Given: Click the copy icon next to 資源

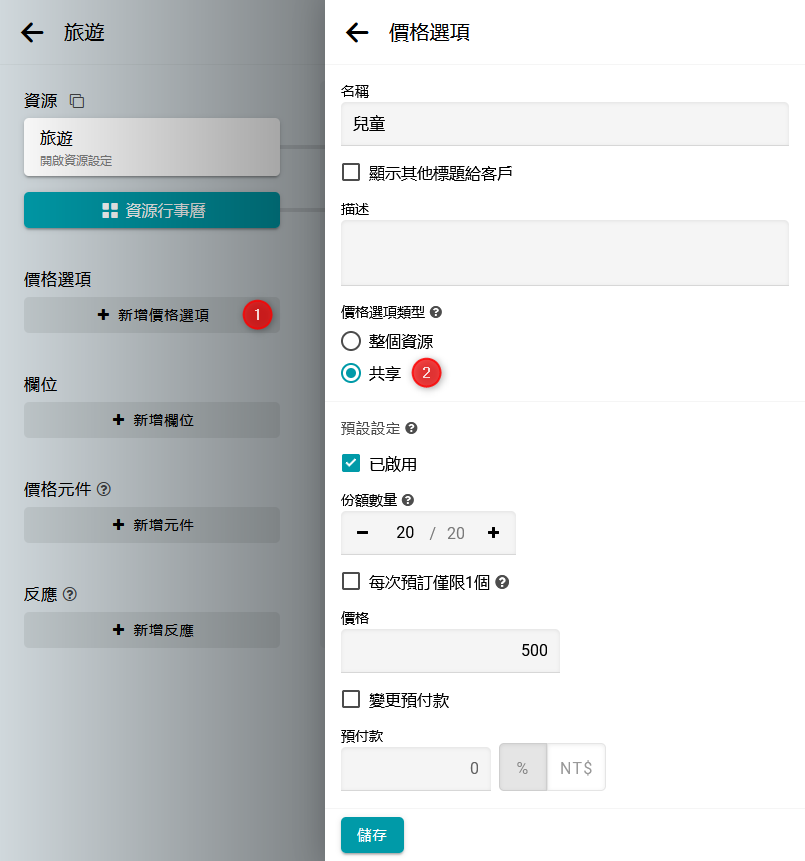Looking at the screenshot, I should [77, 101].
